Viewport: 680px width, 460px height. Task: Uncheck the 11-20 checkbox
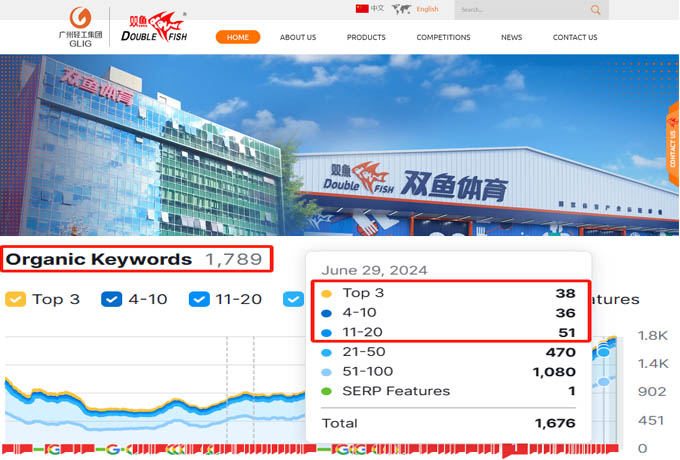pos(199,299)
